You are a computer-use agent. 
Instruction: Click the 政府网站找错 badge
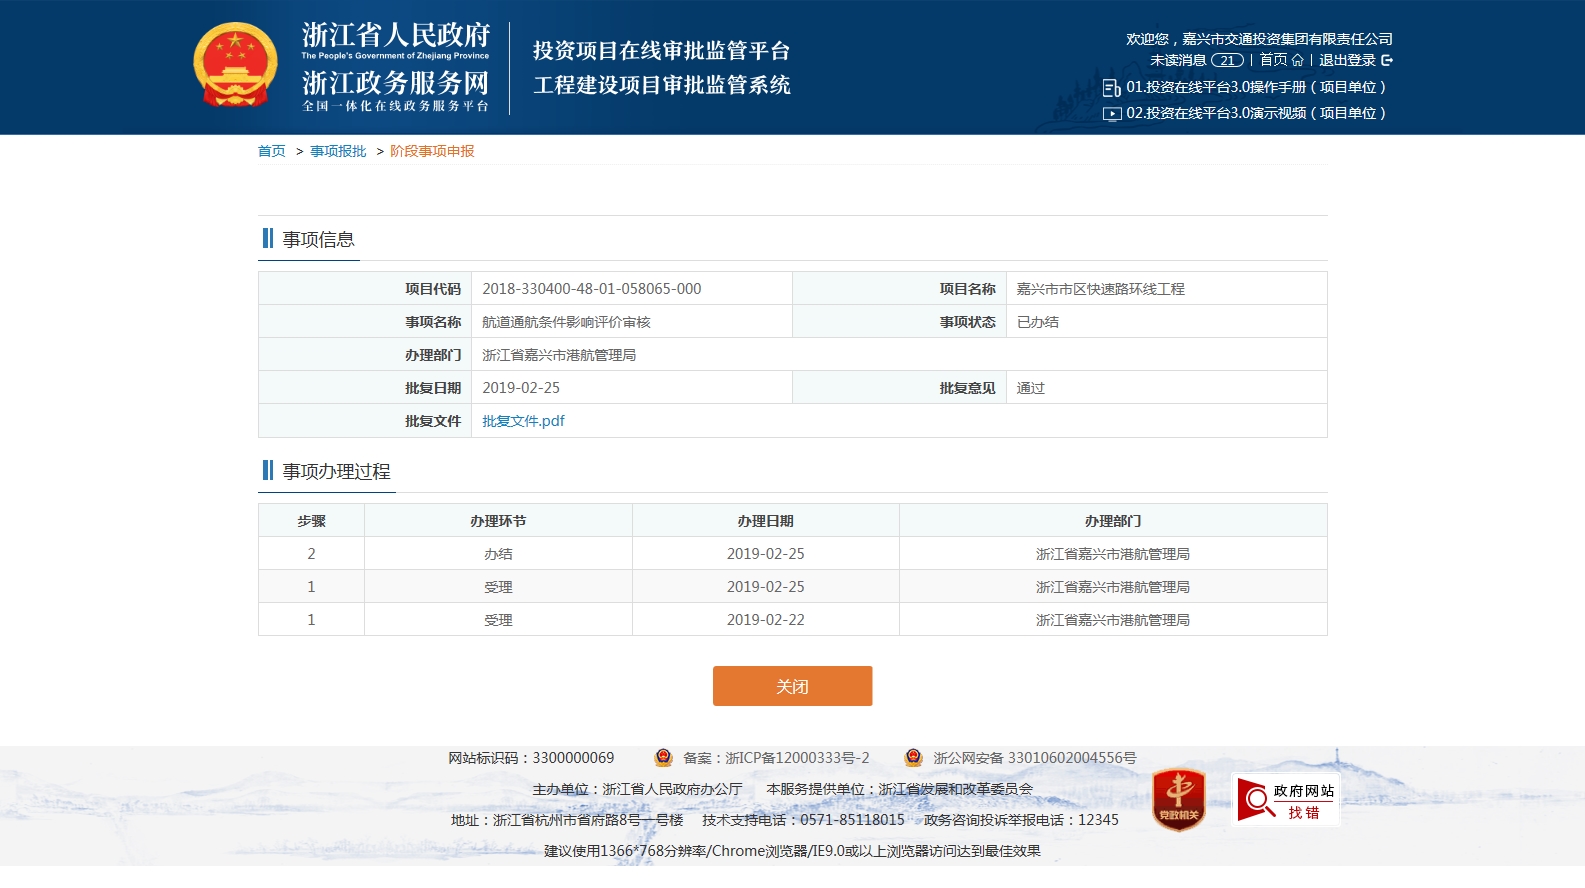click(1285, 800)
